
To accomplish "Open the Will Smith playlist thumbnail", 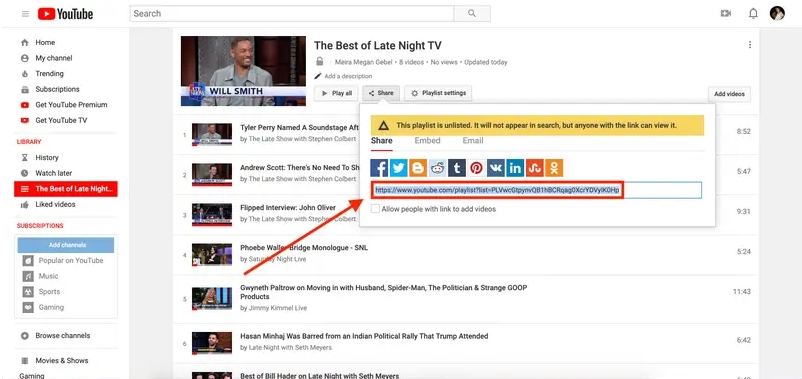I will (x=243, y=71).
